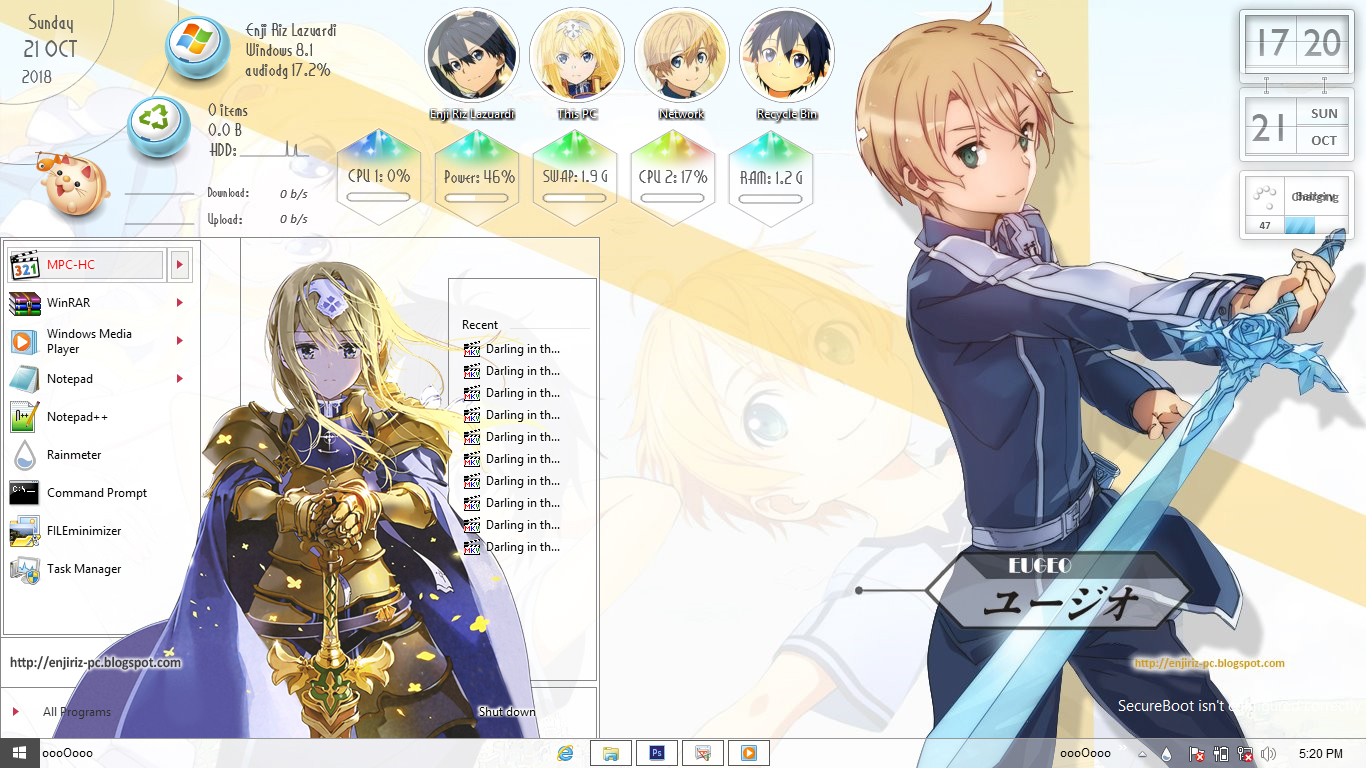Expand the WinRAR submenu arrow
Screen dimensions: 1366x768
[x=180, y=303]
